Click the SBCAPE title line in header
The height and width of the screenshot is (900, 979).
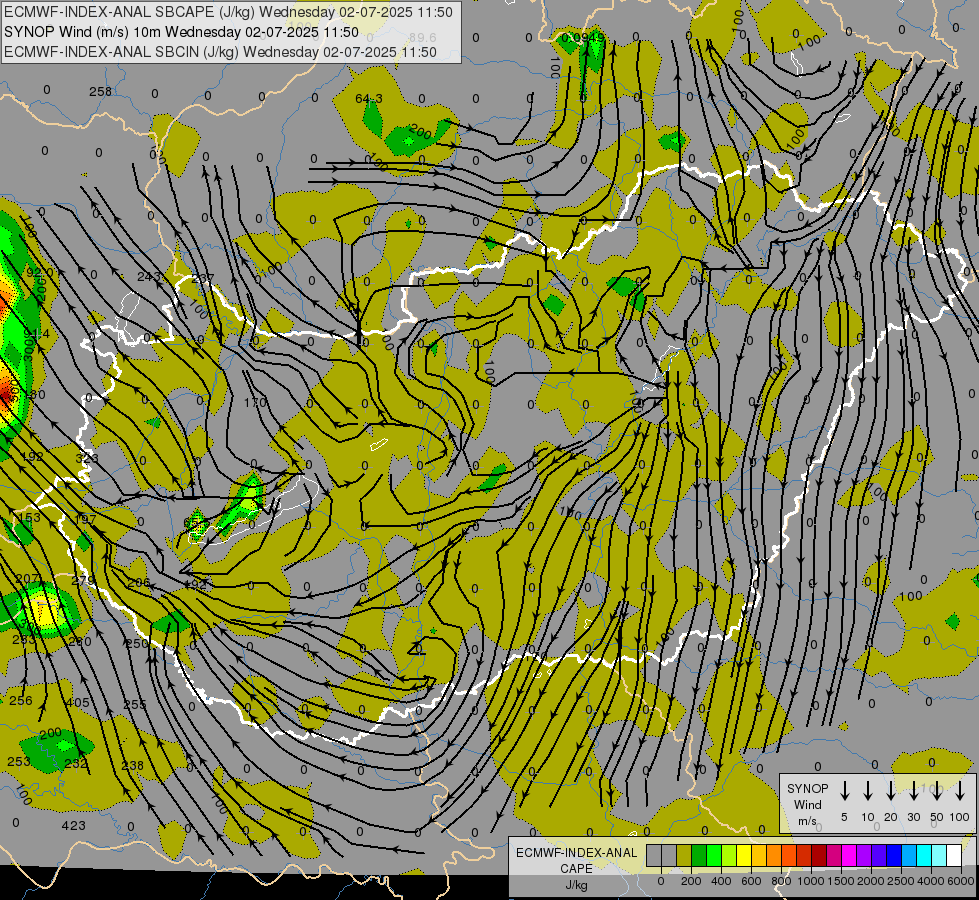coord(228,12)
